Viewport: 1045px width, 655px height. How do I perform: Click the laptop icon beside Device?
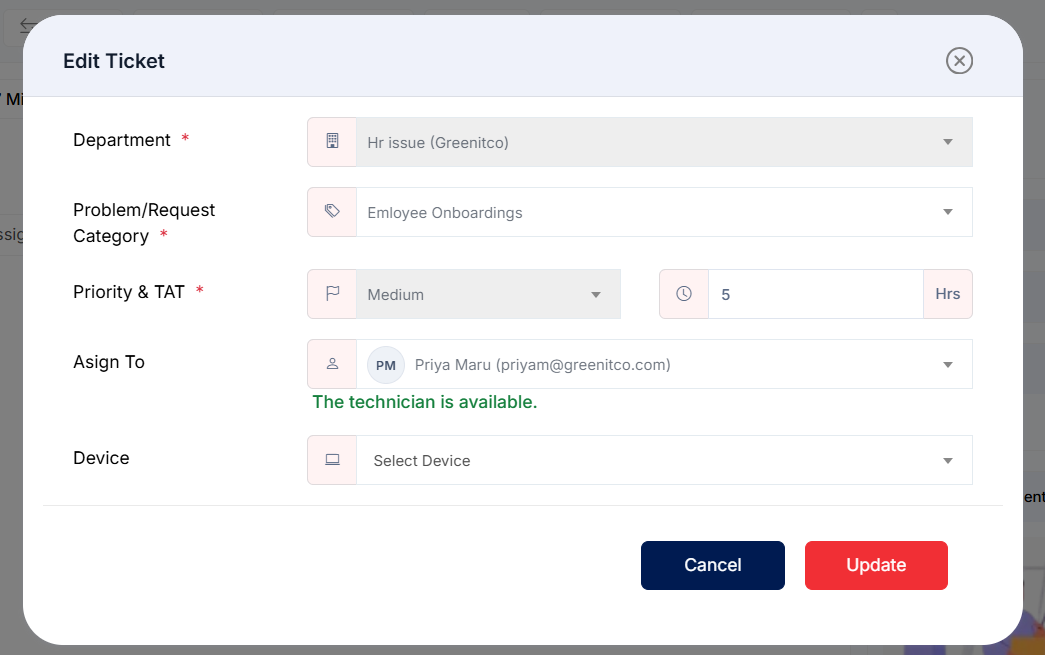click(x=332, y=460)
